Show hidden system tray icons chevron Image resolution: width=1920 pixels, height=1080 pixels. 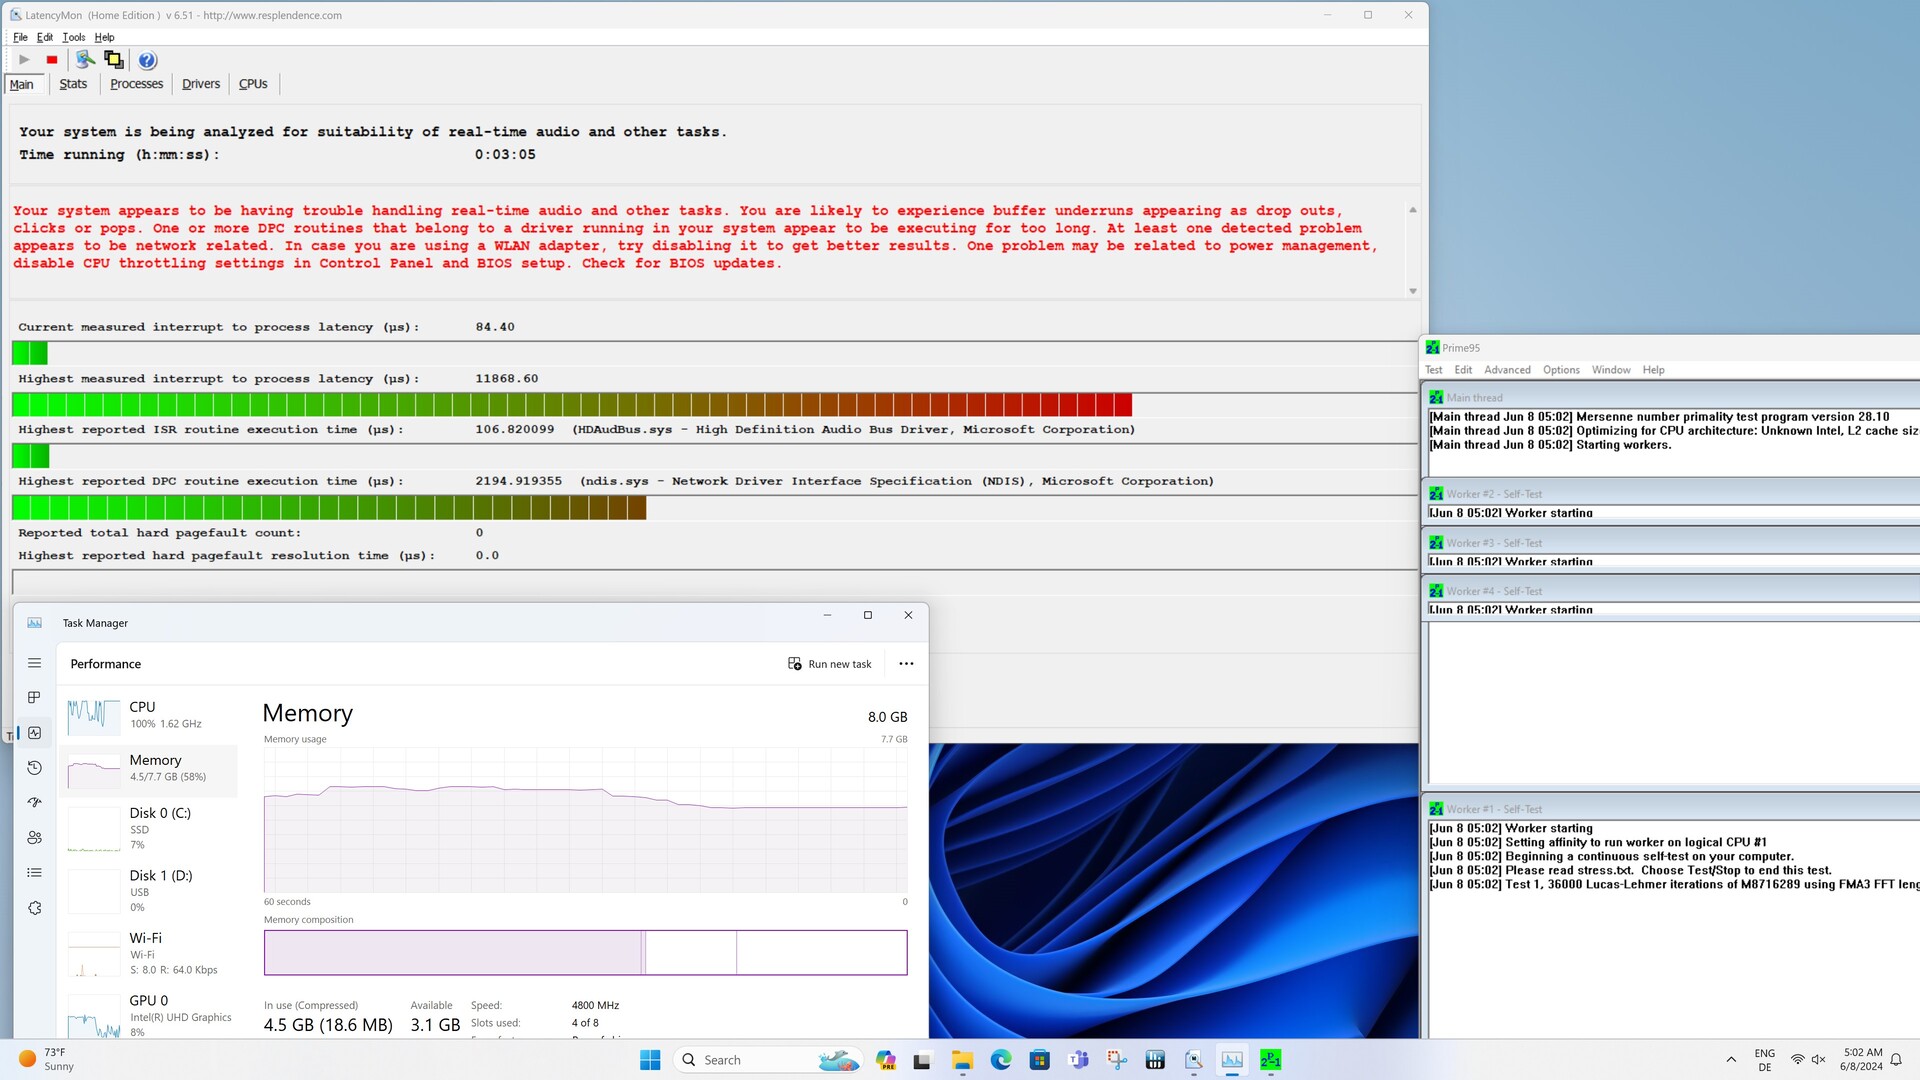click(x=1731, y=1060)
